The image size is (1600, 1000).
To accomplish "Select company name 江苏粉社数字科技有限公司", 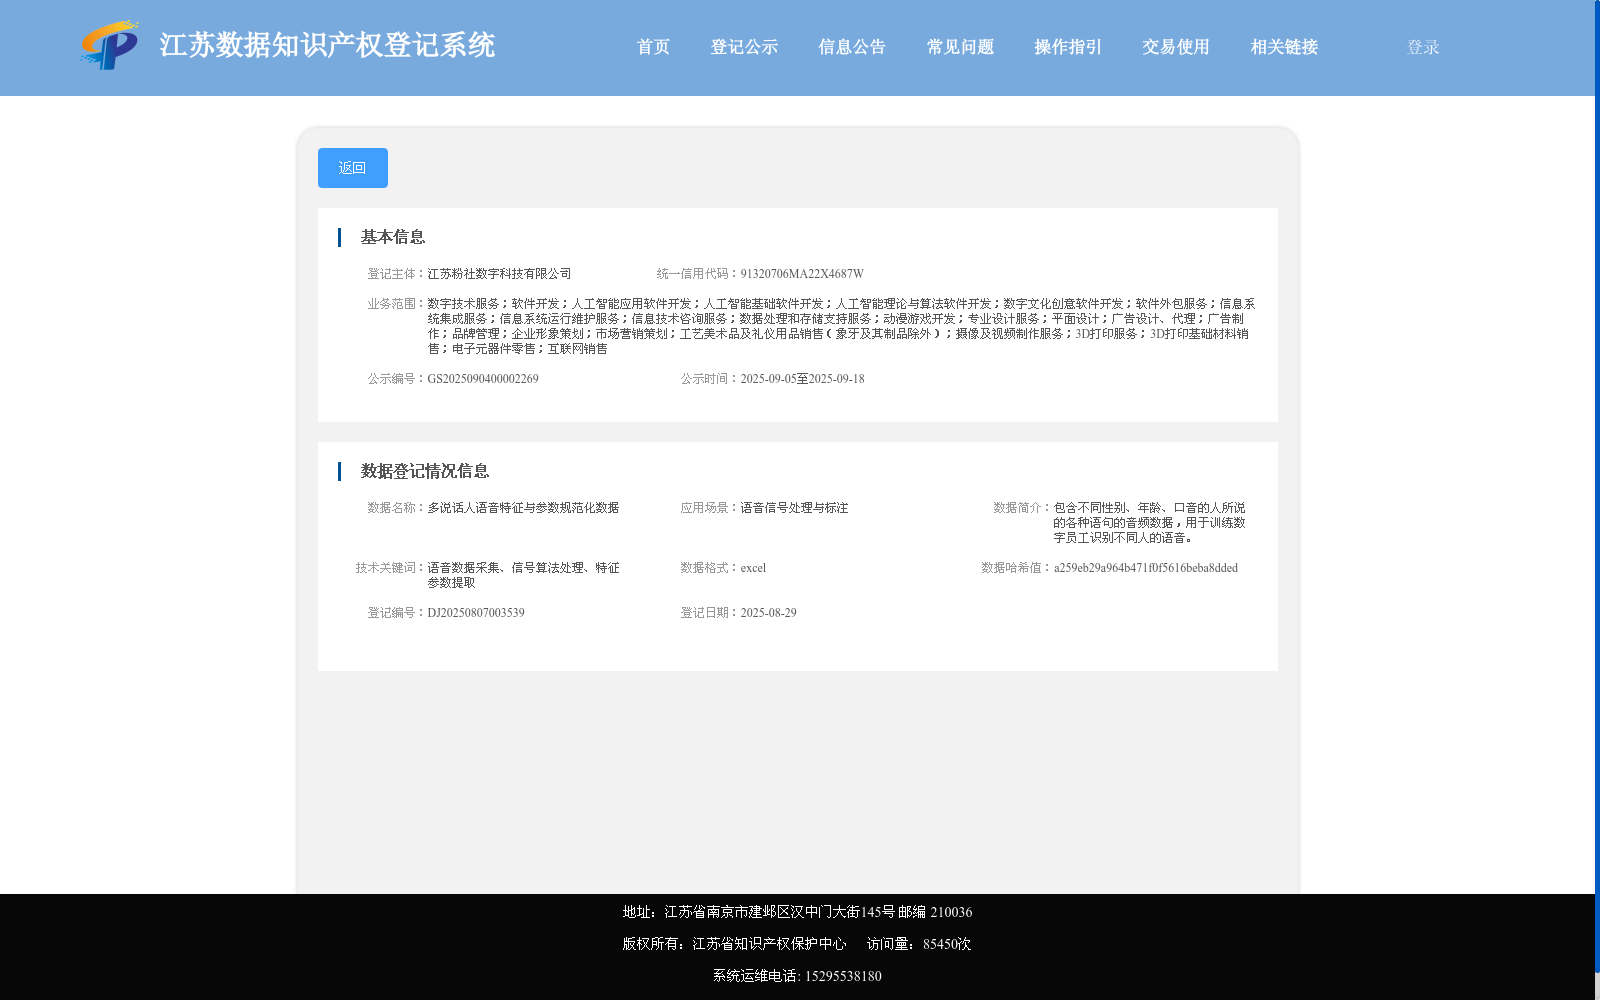I will (x=499, y=274).
